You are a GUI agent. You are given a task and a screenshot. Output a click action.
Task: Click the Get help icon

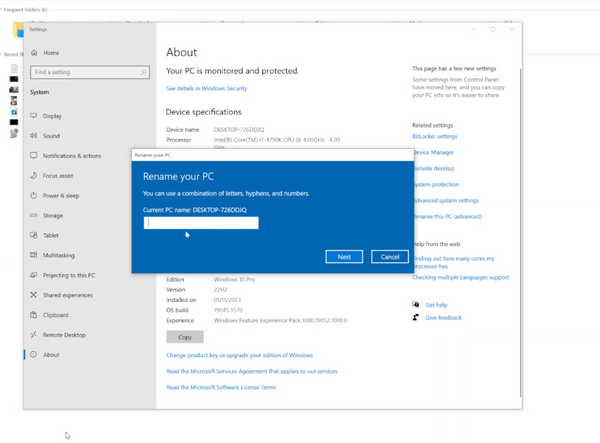click(416, 305)
